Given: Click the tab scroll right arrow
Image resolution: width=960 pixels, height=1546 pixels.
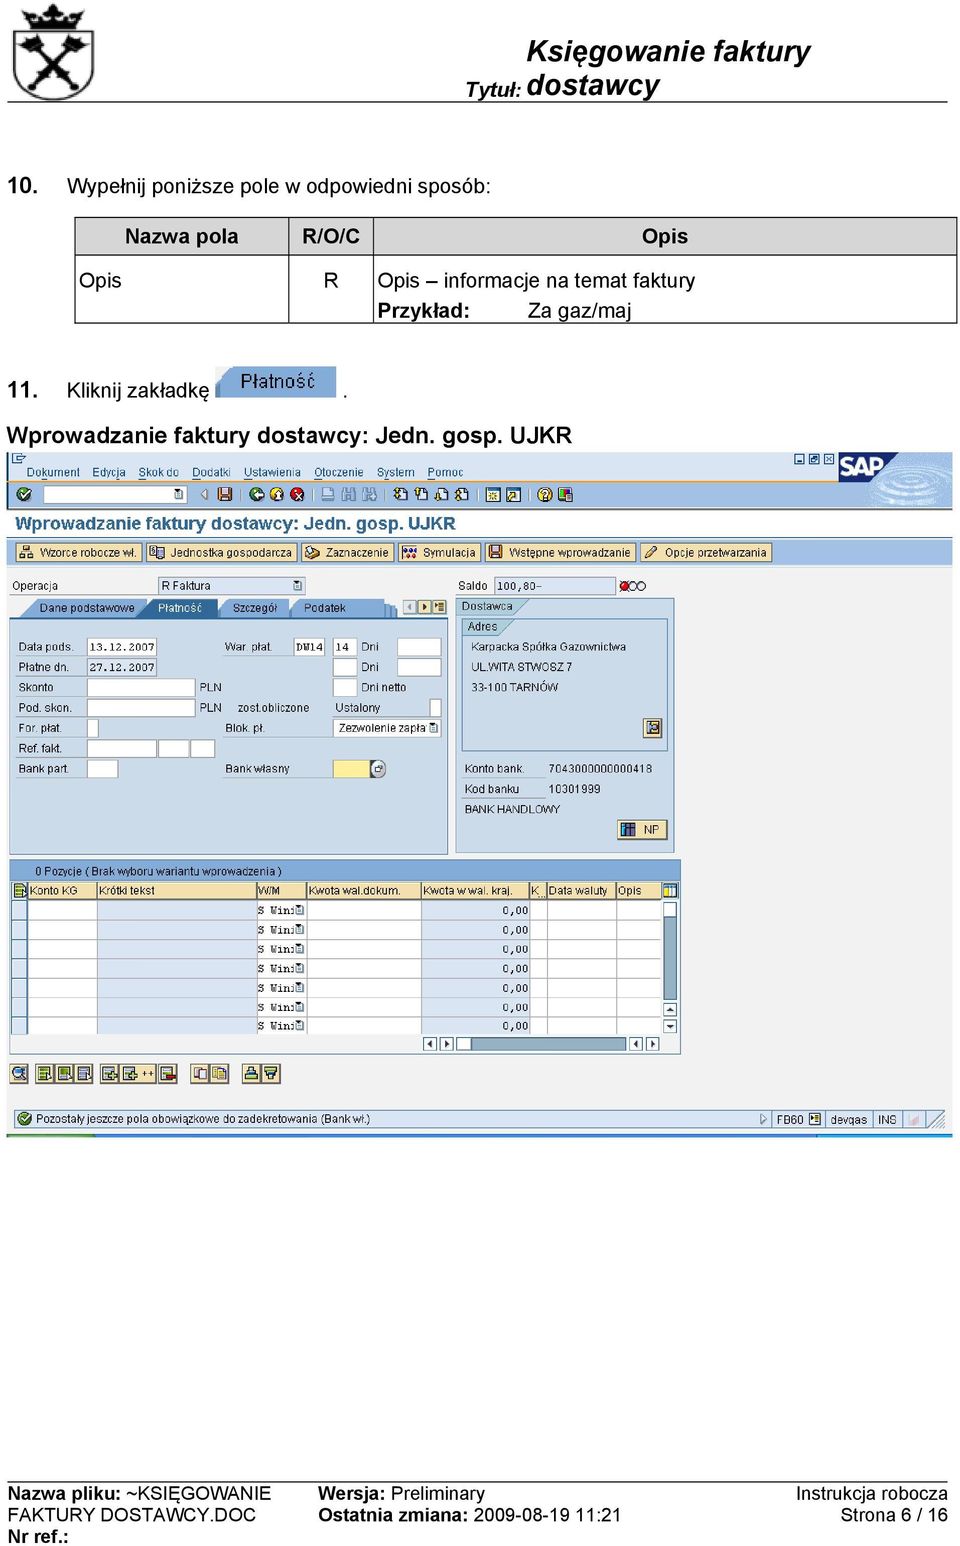Looking at the screenshot, I should click(x=424, y=607).
